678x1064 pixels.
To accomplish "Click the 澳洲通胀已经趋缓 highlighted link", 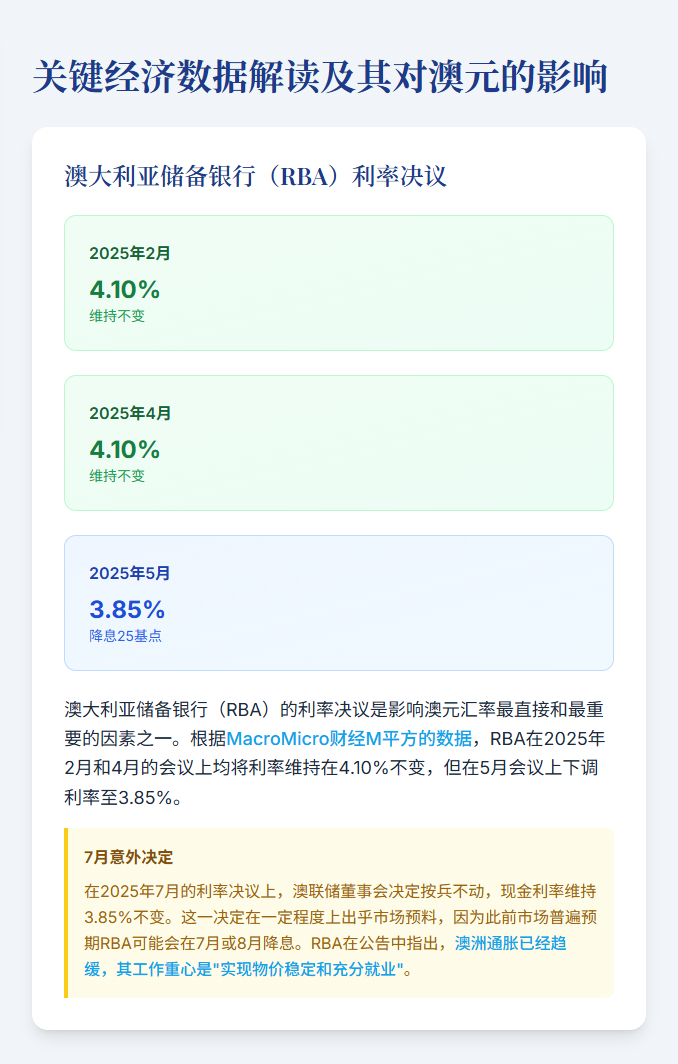I will pyautogui.click(x=512, y=942).
